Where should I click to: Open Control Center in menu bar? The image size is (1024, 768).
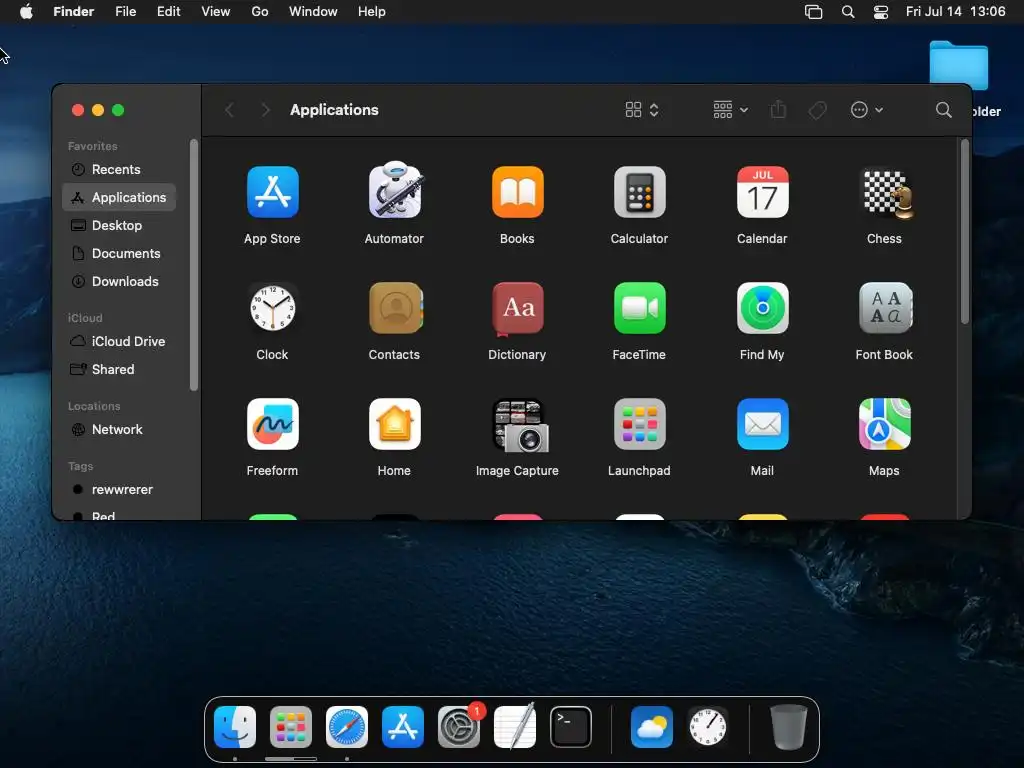(x=880, y=12)
